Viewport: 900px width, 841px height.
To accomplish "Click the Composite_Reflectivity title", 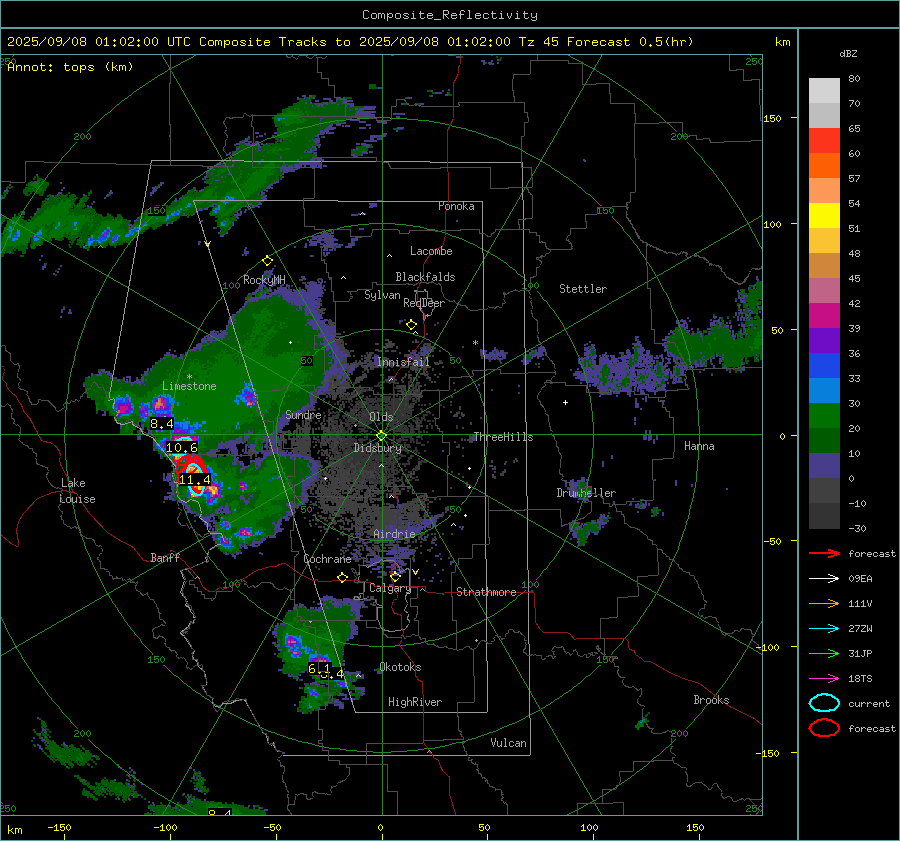I will tap(449, 15).
